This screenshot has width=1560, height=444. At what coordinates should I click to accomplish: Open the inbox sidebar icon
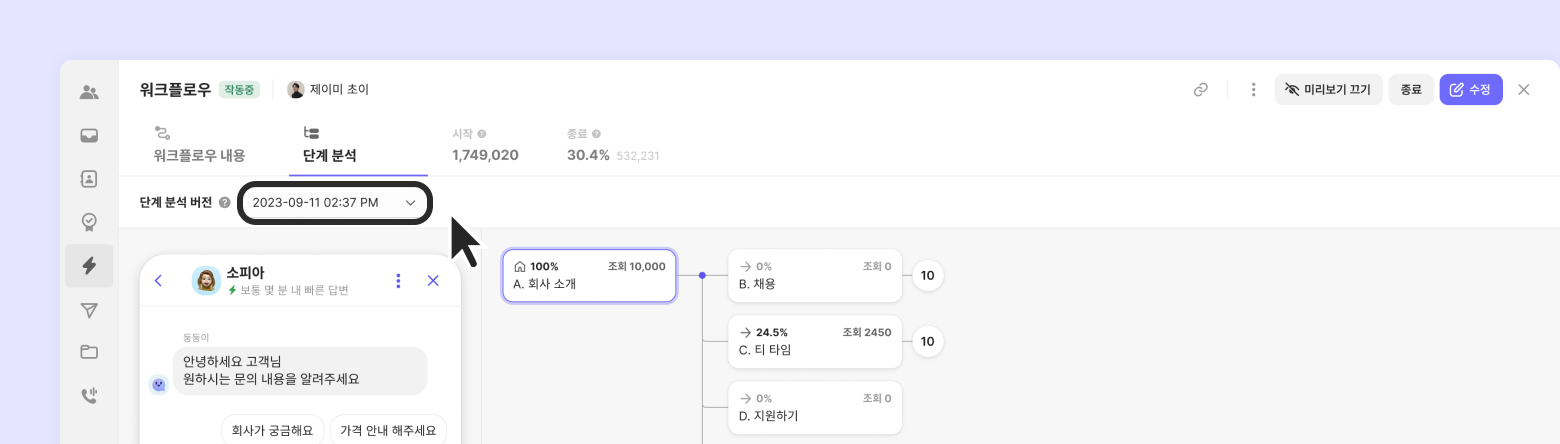pyautogui.click(x=89, y=136)
